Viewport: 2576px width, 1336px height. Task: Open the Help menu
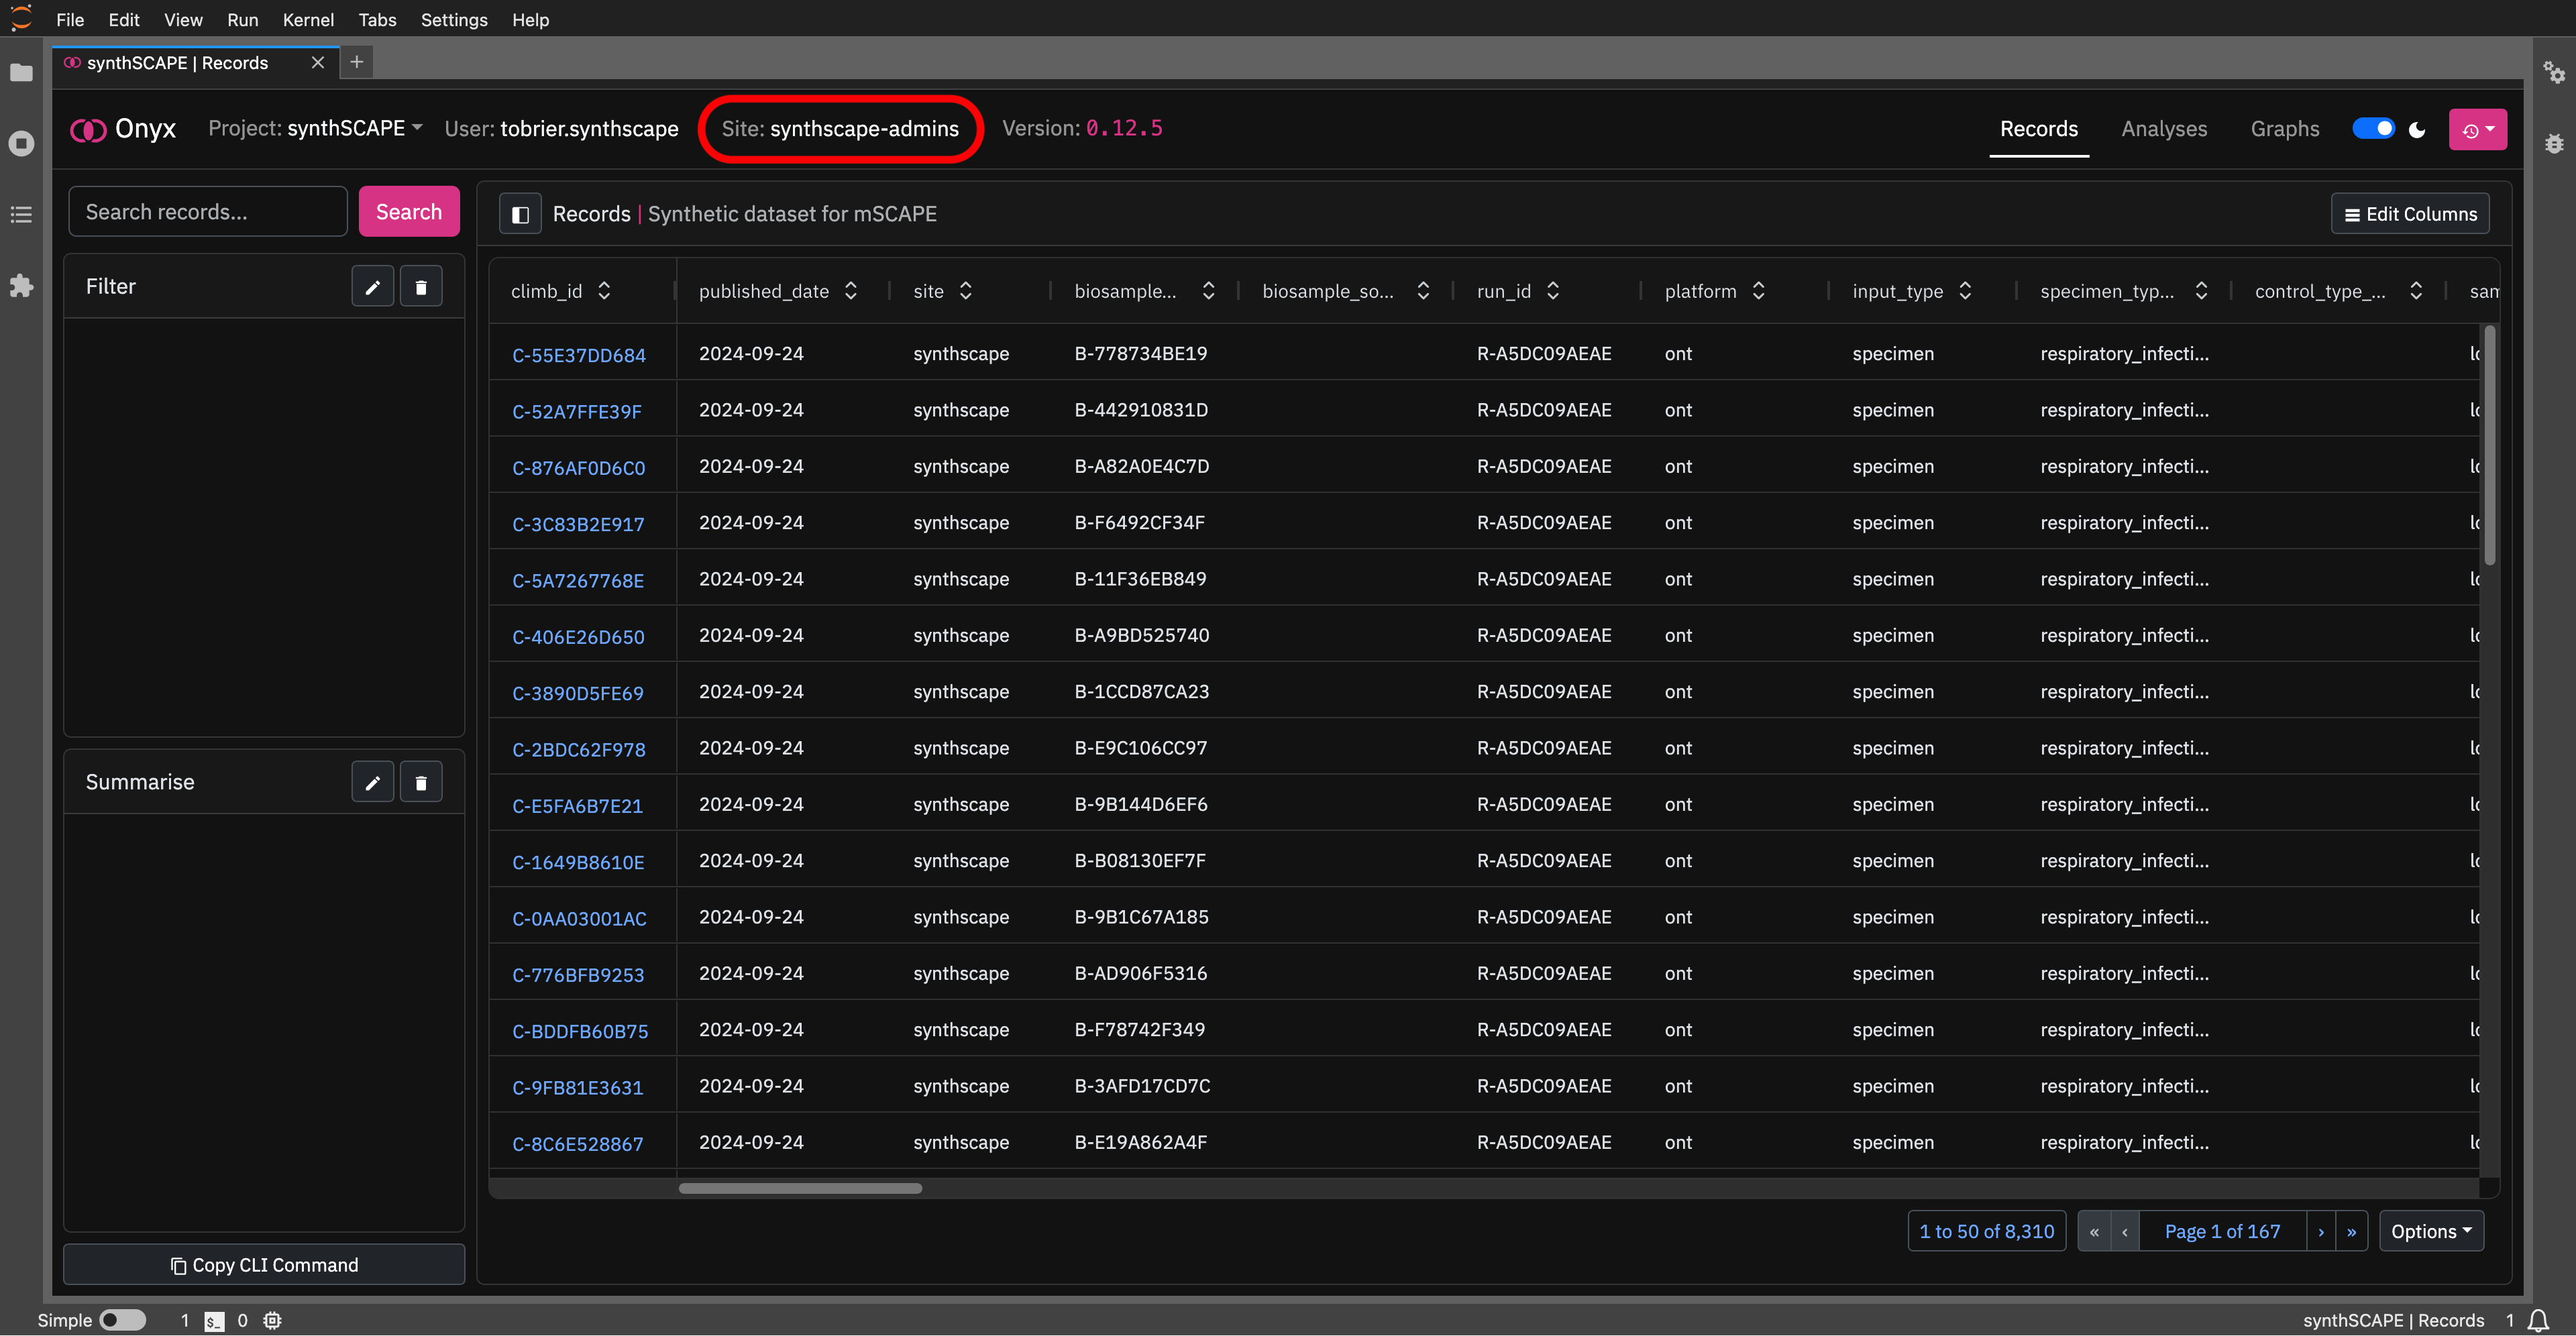pyautogui.click(x=530, y=19)
